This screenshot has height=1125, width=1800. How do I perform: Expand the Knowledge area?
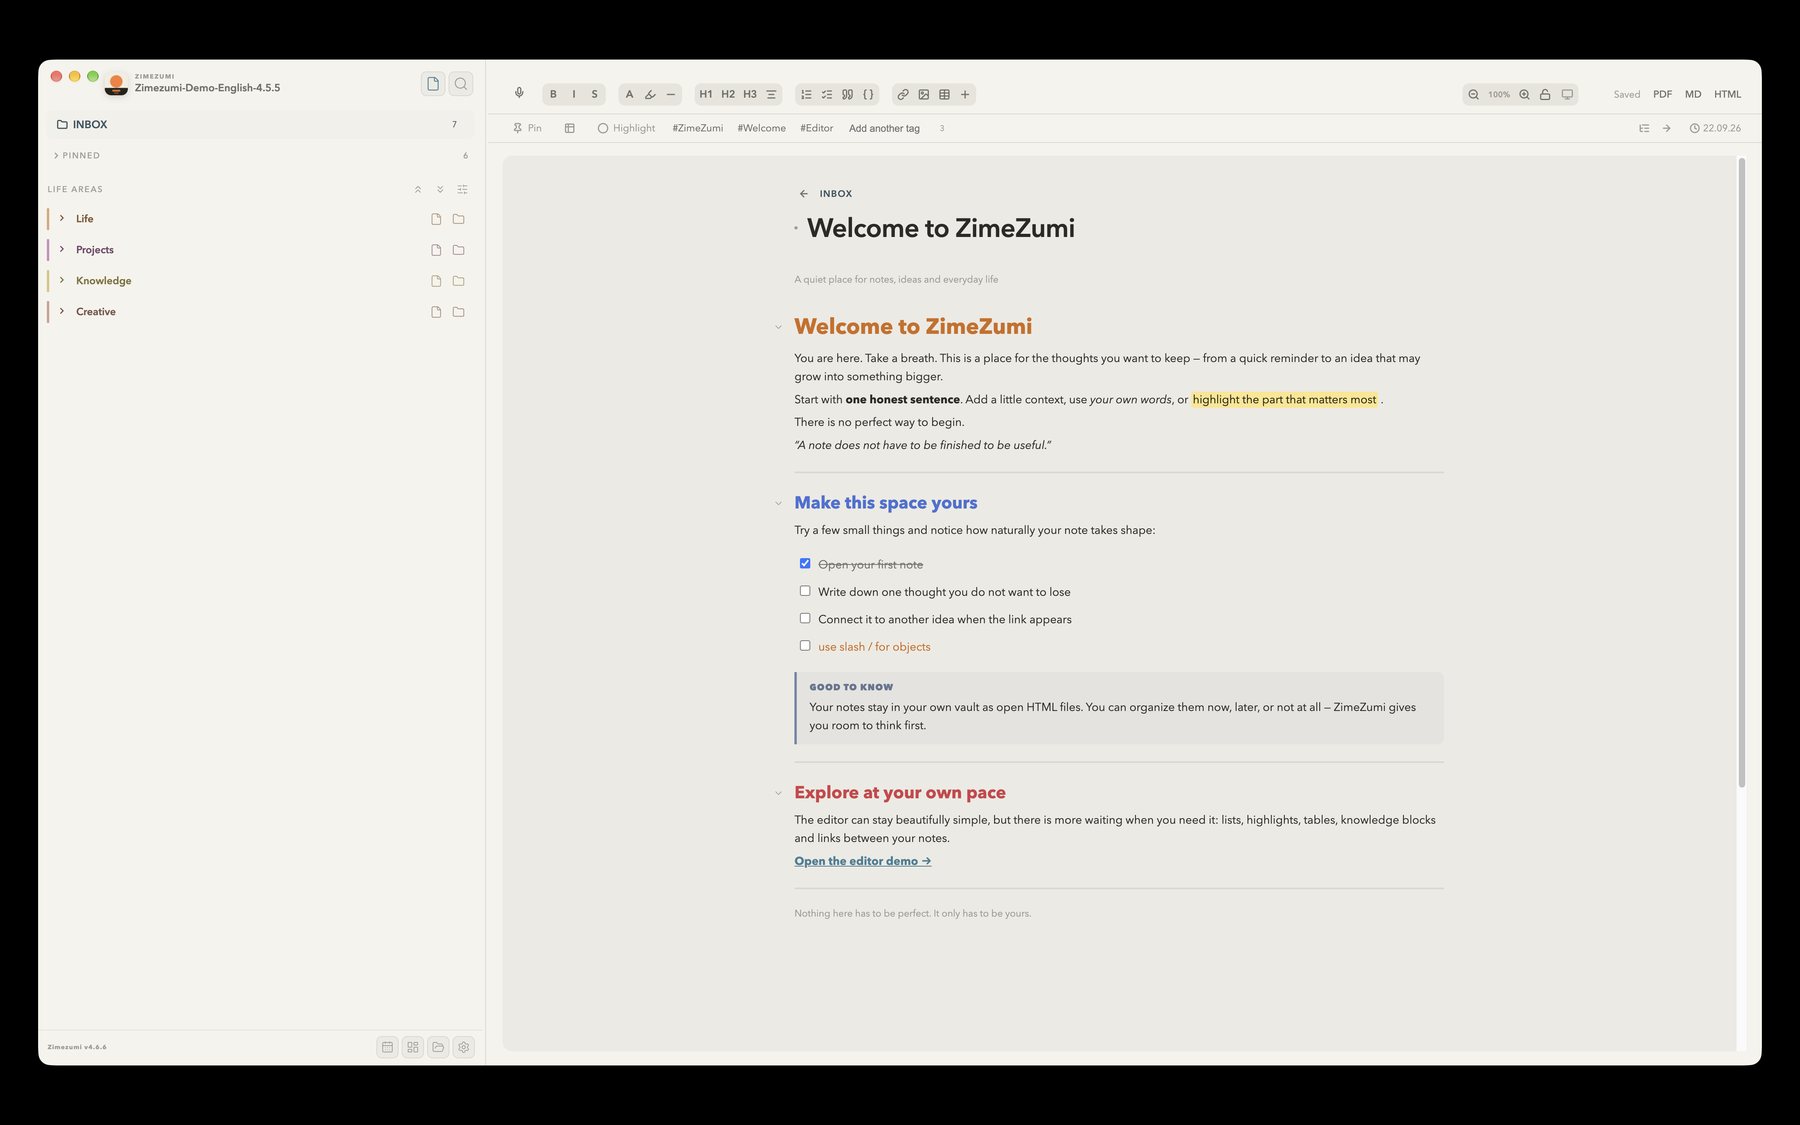click(62, 280)
